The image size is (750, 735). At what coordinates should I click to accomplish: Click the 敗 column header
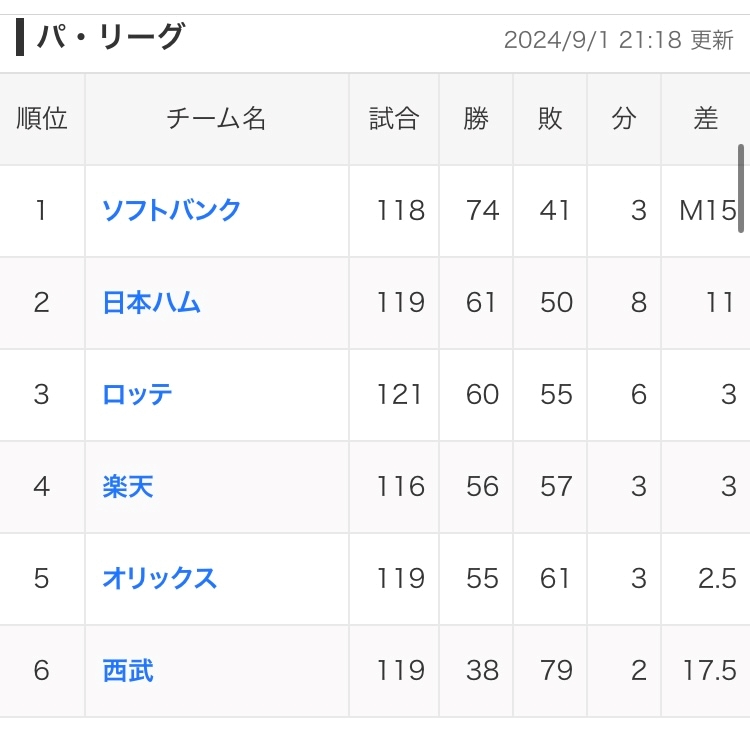550,119
